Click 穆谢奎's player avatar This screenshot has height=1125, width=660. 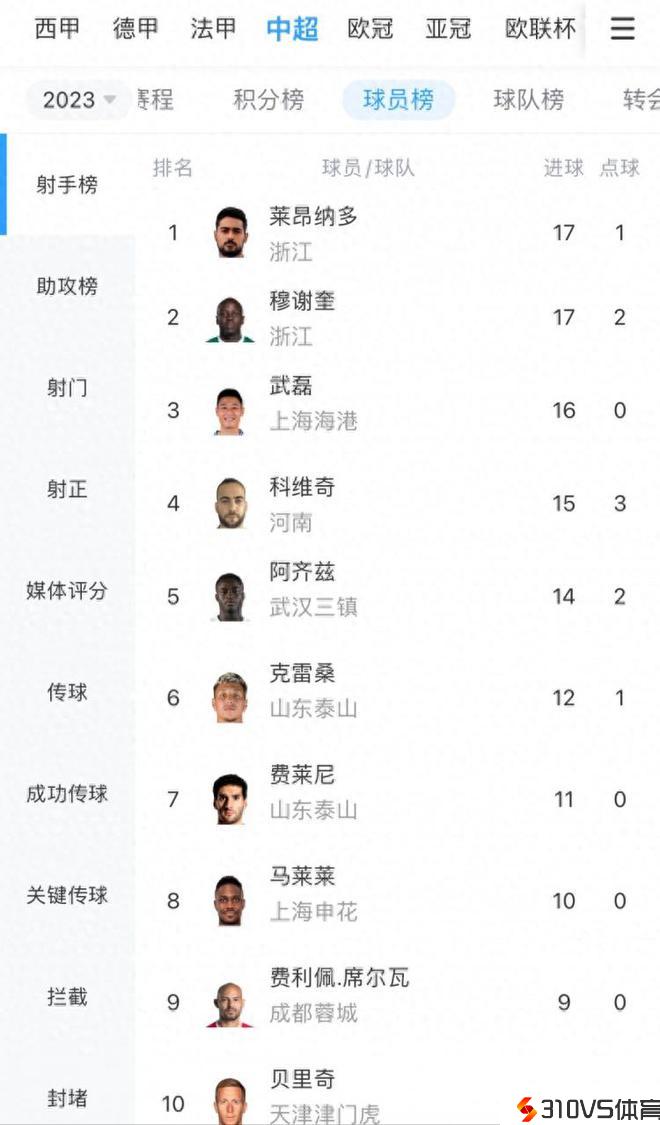point(231,319)
